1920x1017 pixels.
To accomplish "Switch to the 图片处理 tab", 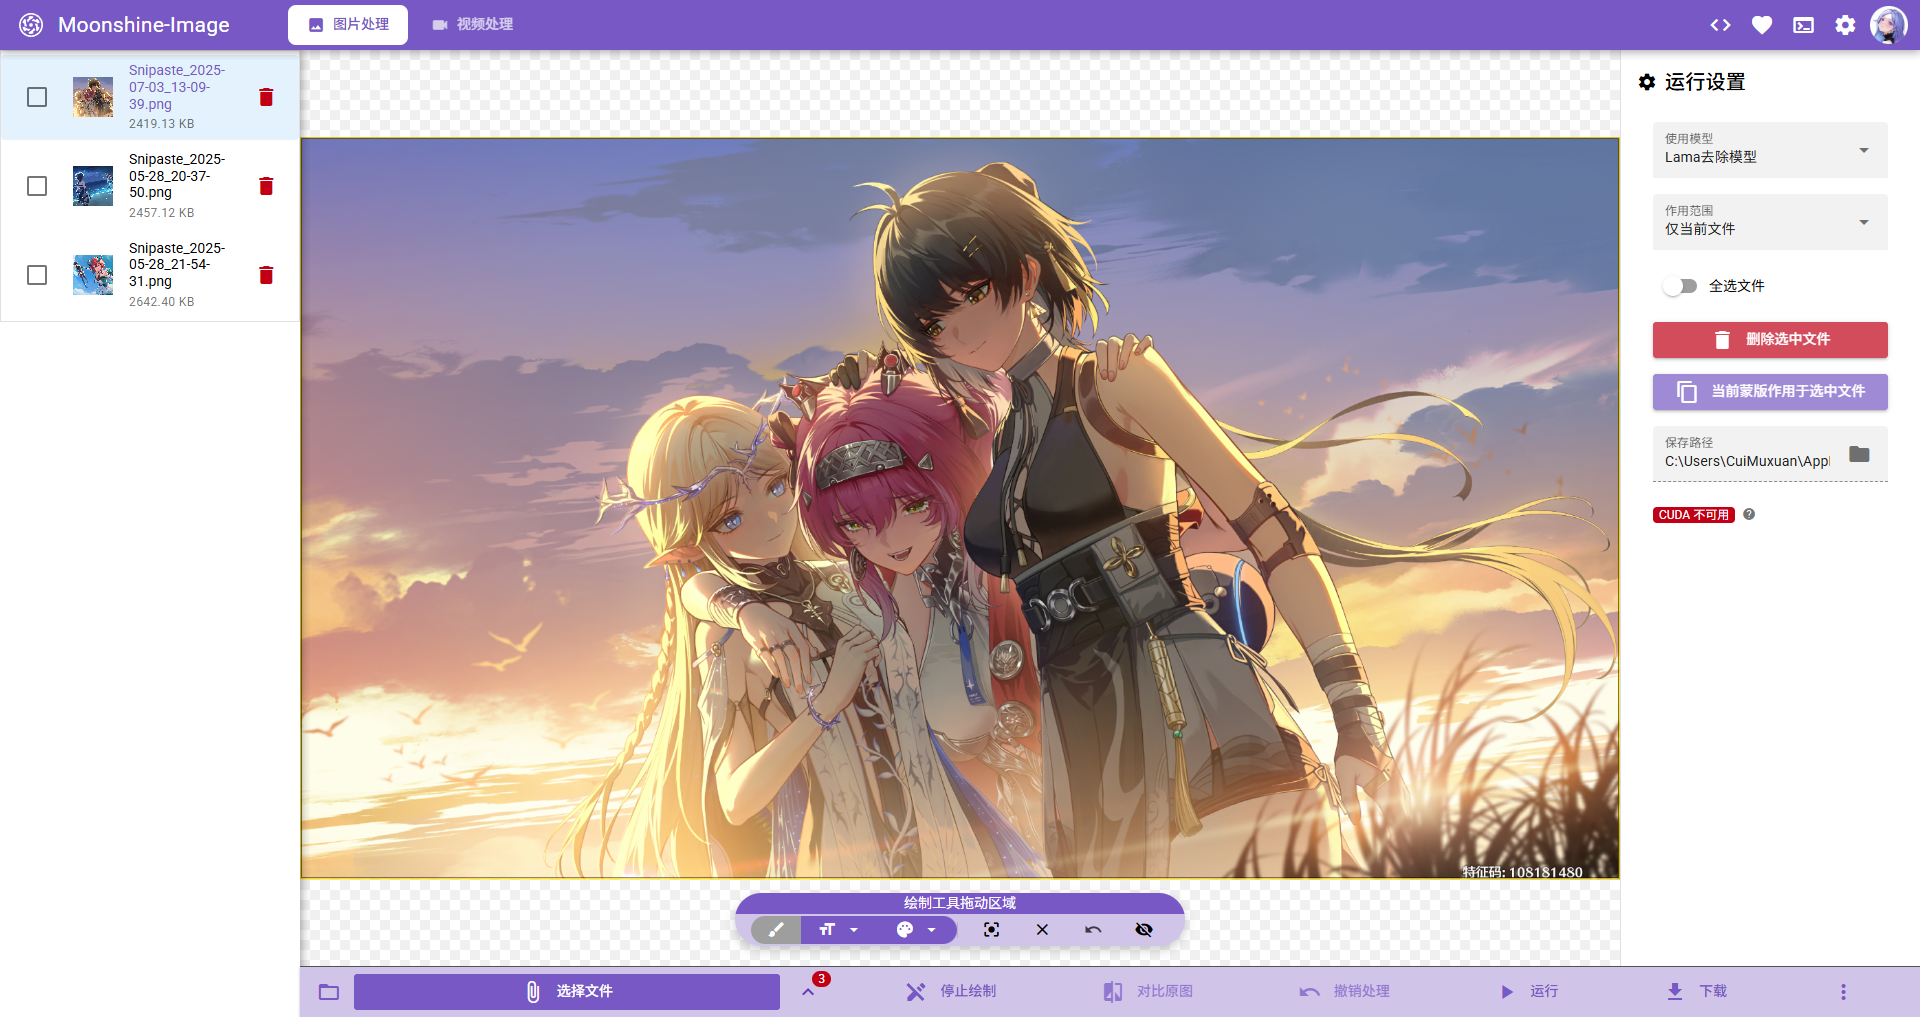I will point(348,25).
